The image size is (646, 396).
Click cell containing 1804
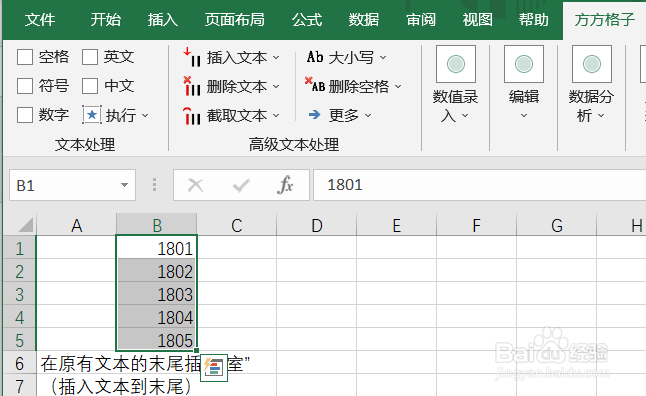[157, 317]
